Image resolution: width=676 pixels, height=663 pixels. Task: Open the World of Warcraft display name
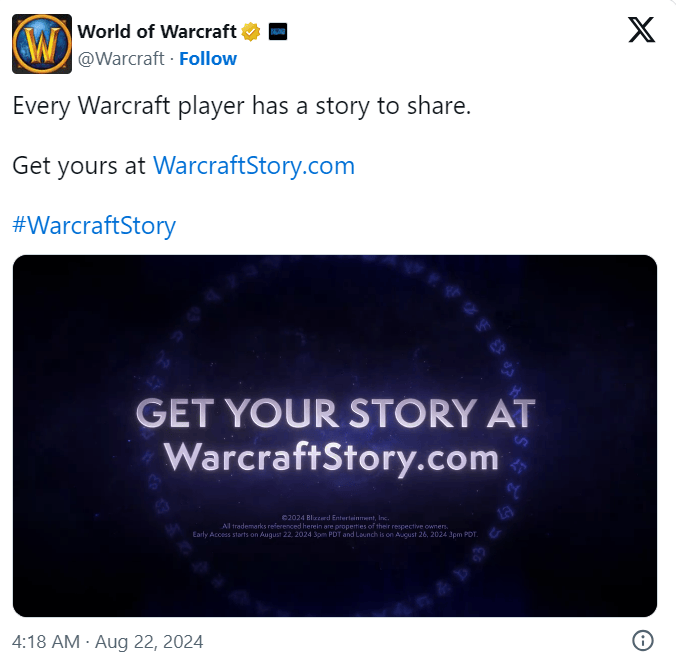click(157, 32)
